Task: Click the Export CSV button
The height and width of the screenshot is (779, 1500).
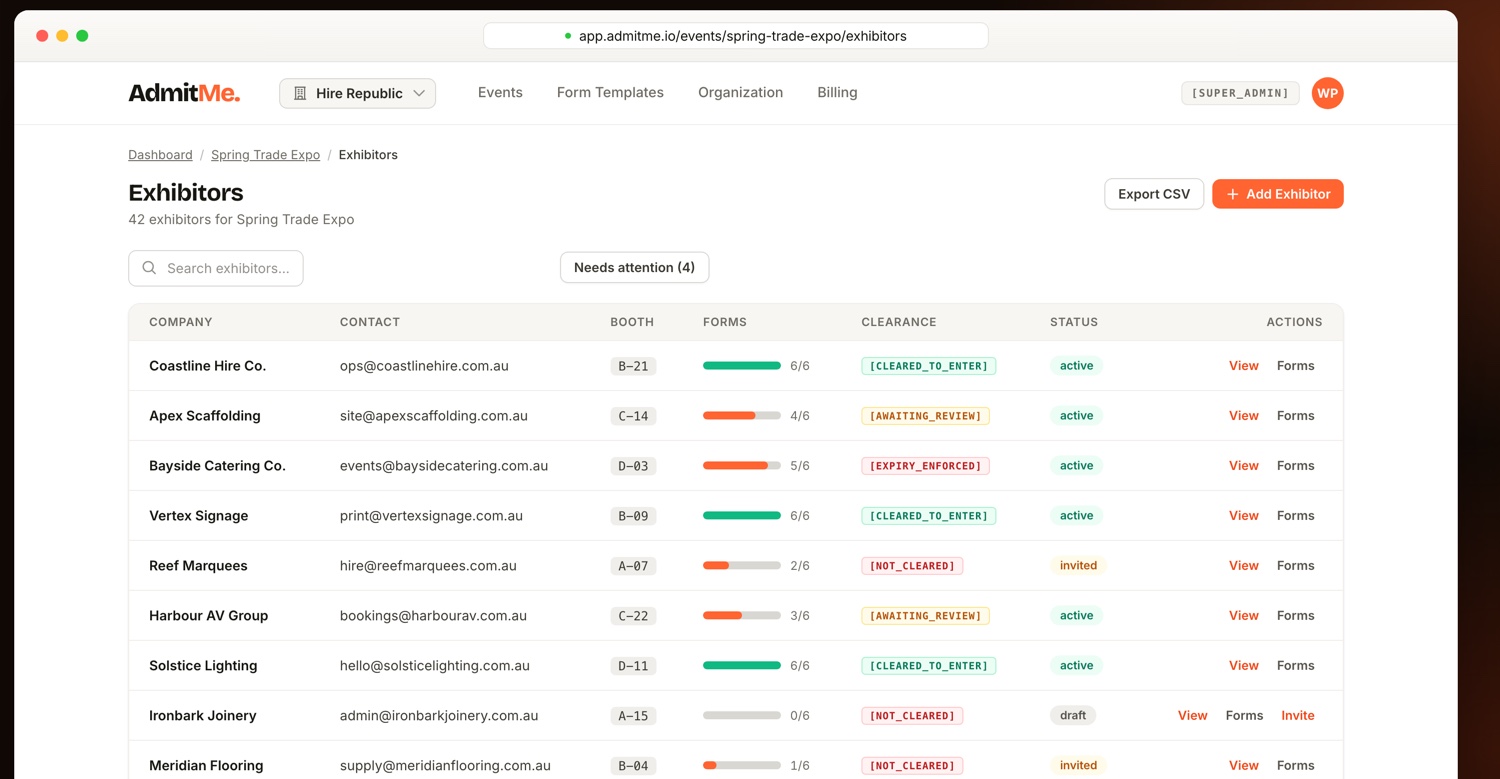Action: pyautogui.click(x=1154, y=194)
